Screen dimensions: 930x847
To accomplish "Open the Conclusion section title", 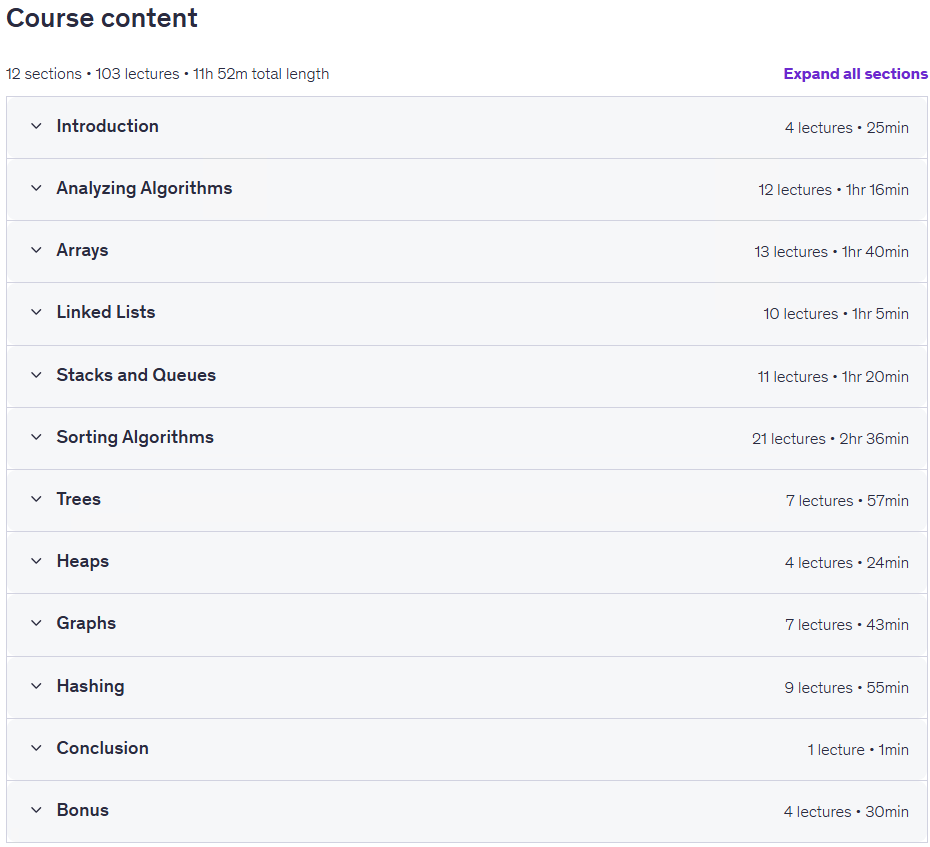I will click(x=102, y=749).
